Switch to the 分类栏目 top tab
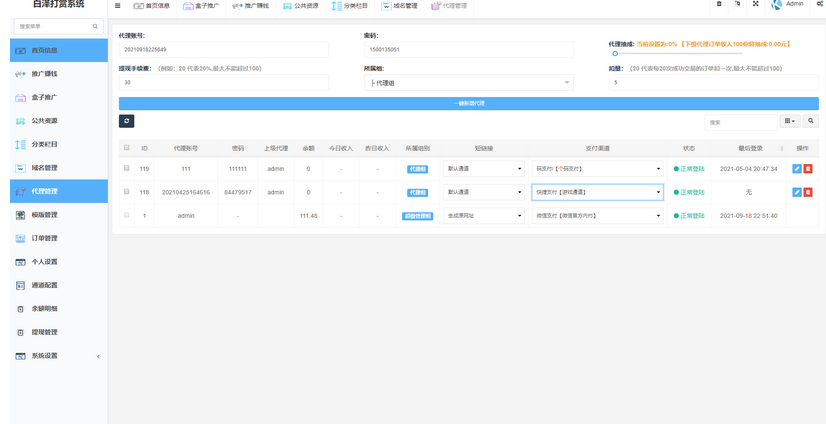 pyautogui.click(x=349, y=6)
